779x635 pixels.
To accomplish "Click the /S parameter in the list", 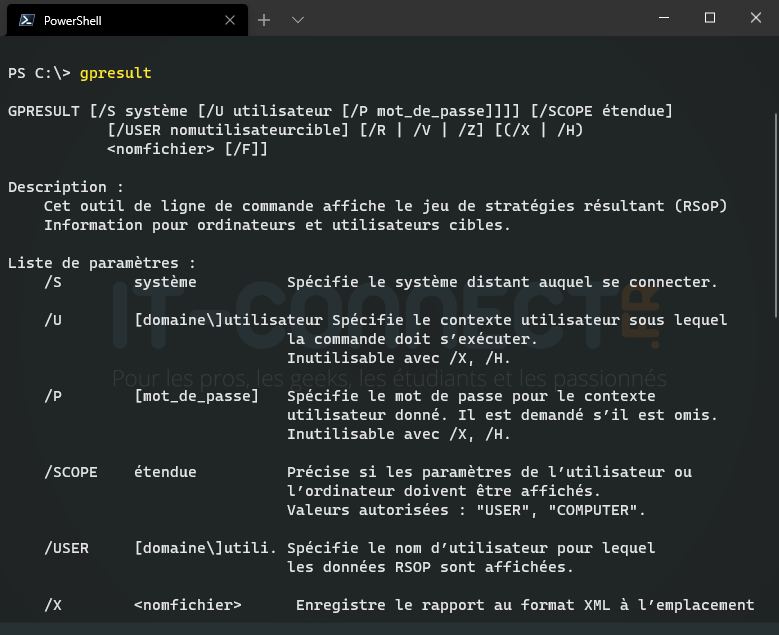I will pos(53,282).
